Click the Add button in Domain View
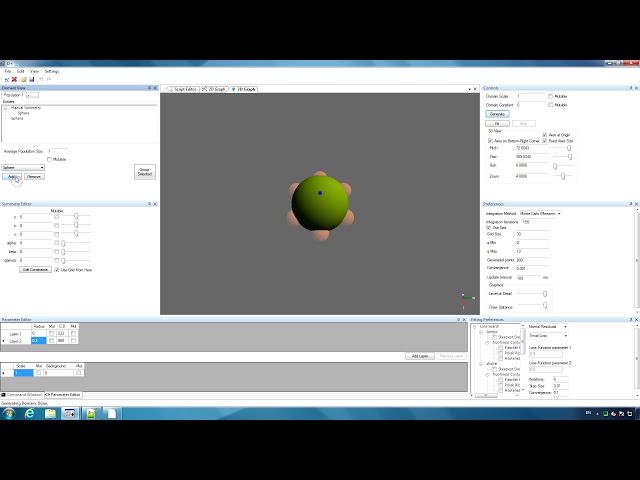The width and height of the screenshot is (640, 480). [x=12, y=176]
